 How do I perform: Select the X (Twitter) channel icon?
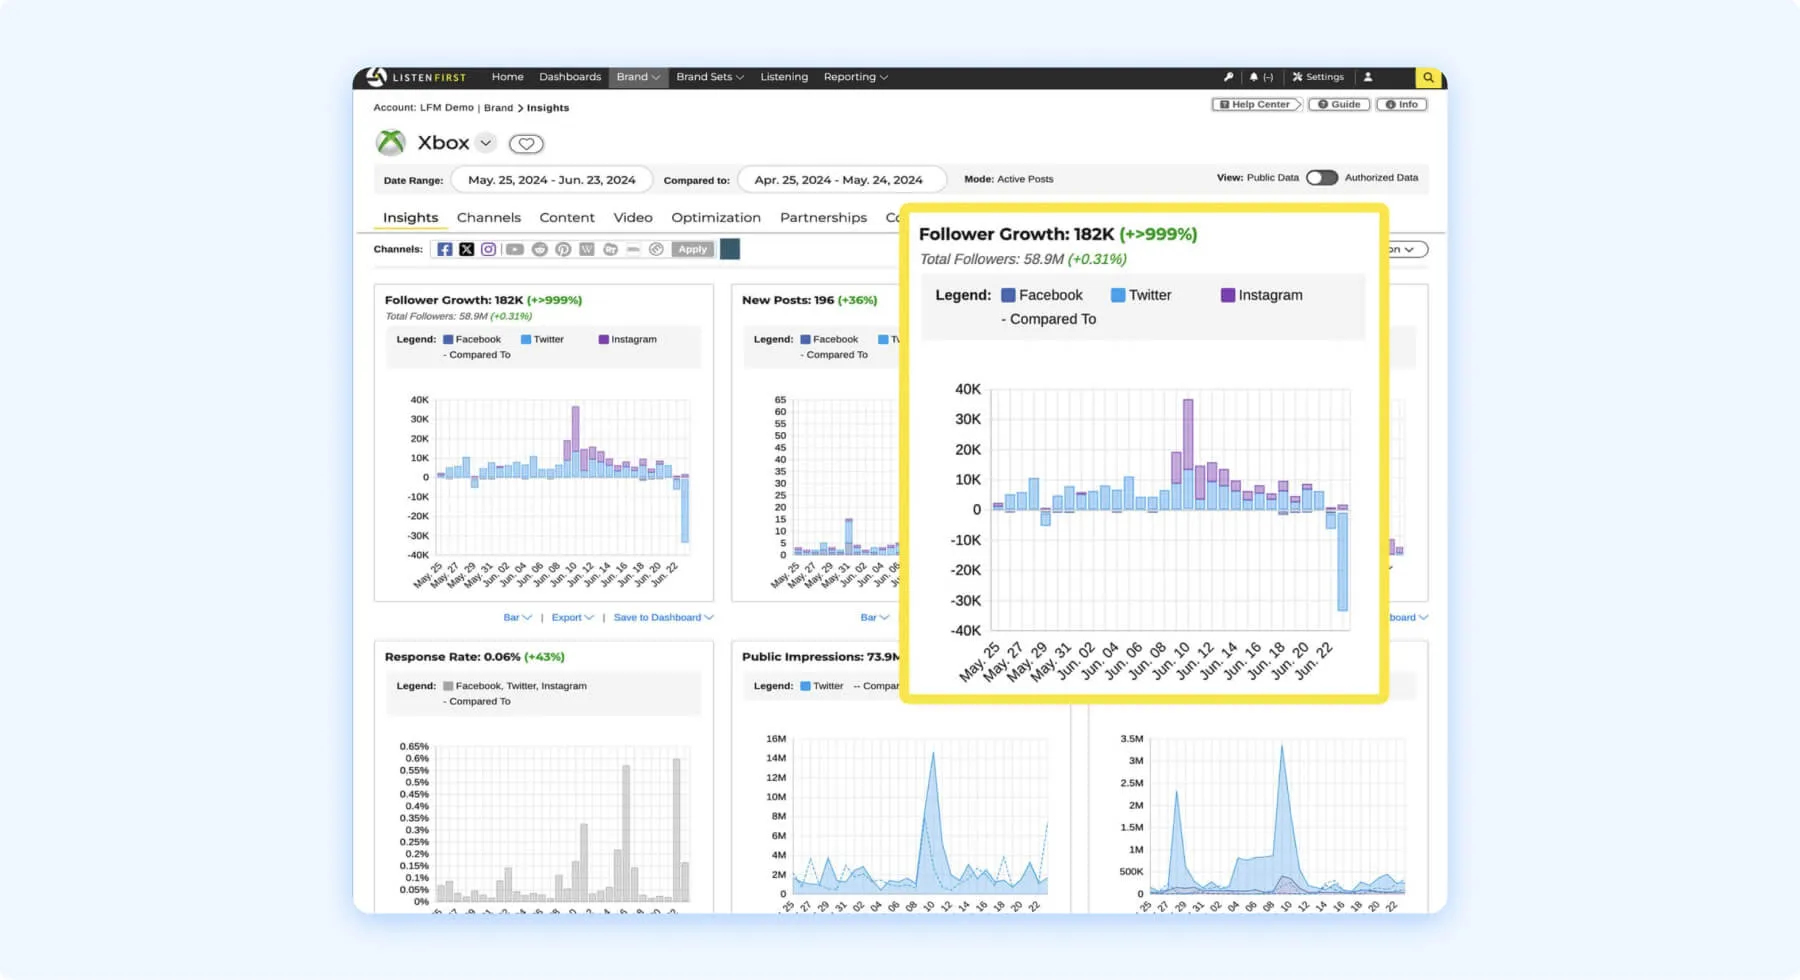(467, 249)
